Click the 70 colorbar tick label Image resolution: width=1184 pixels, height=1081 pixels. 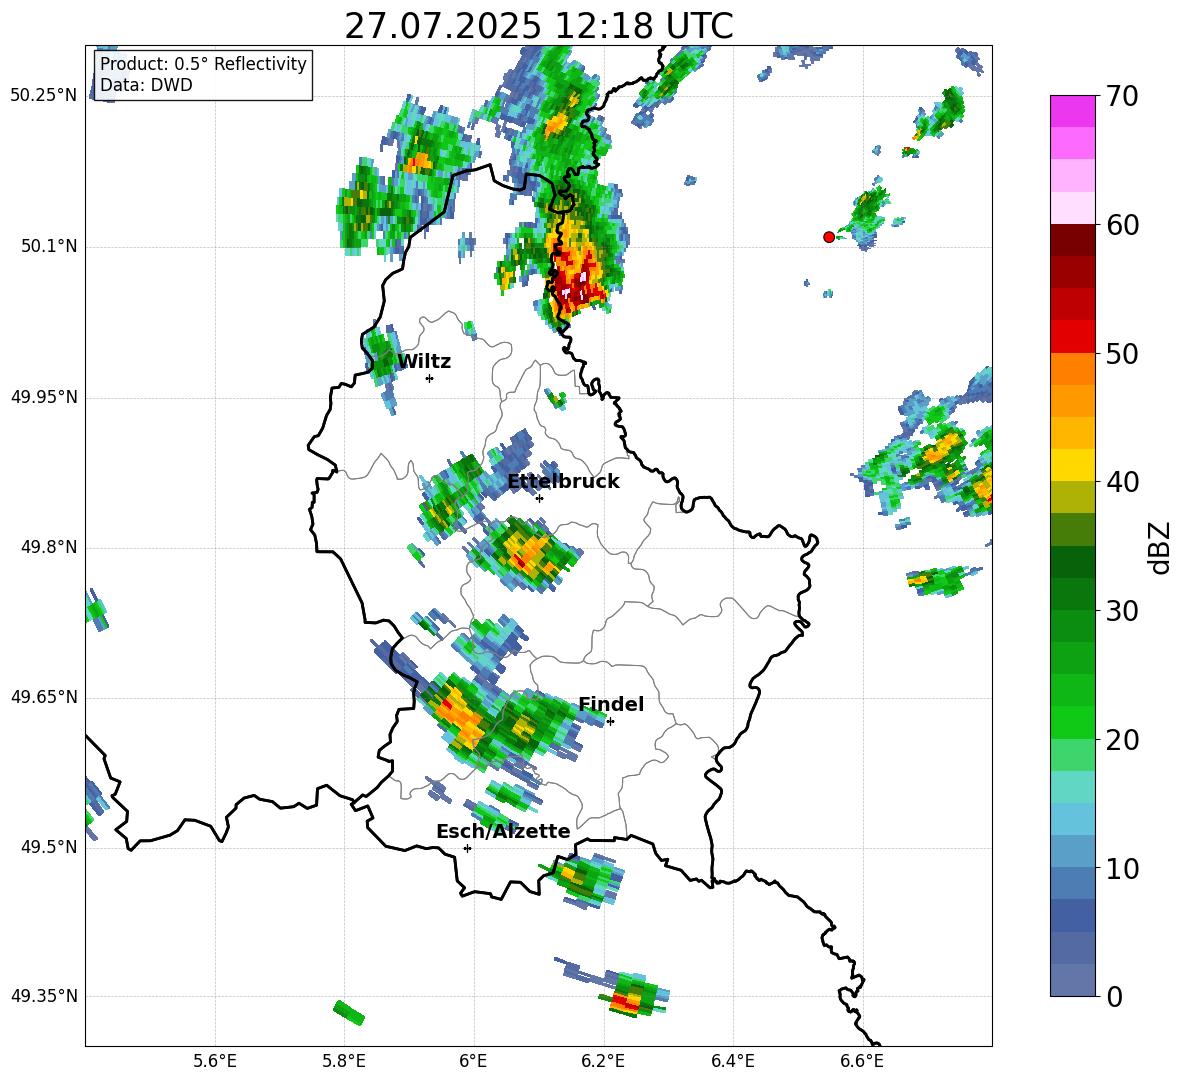click(x=1123, y=96)
